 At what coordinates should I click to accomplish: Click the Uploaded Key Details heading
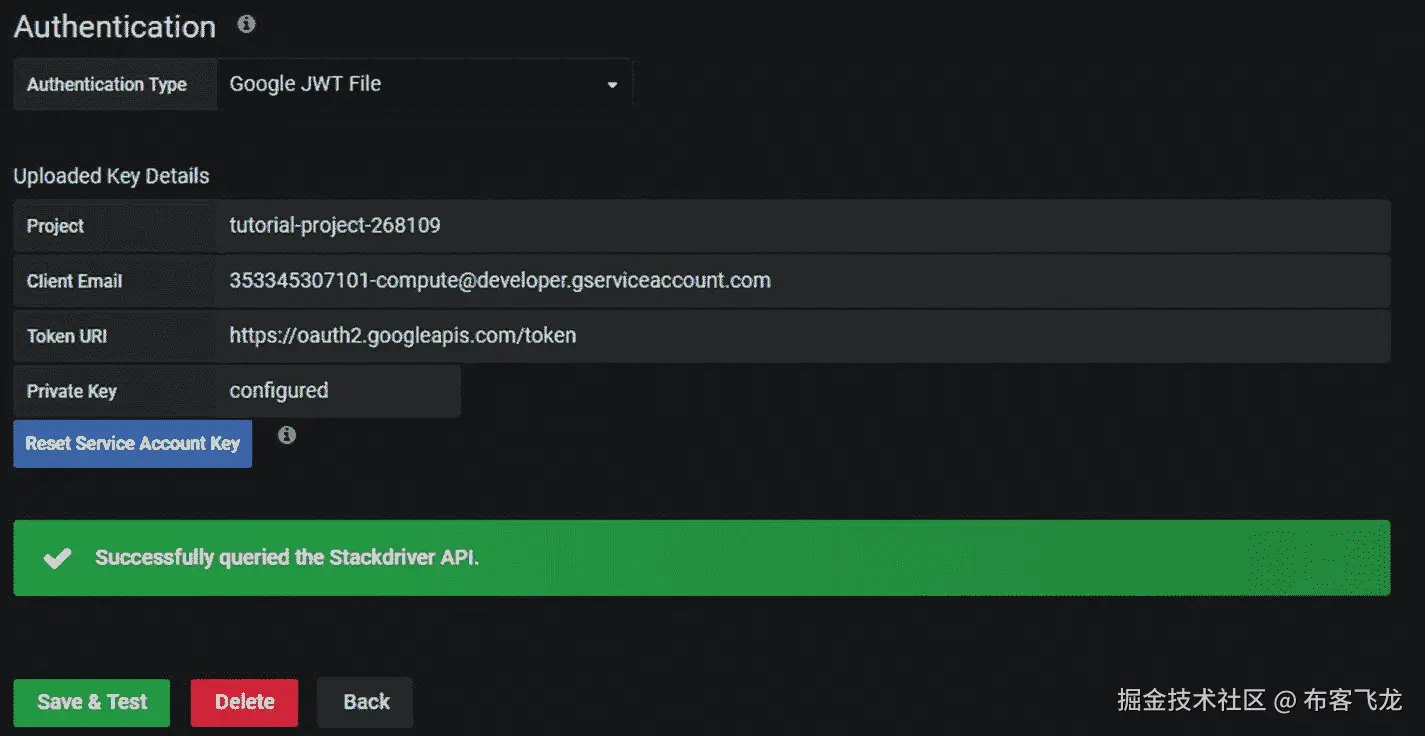pyautogui.click(x=111, y=176)
